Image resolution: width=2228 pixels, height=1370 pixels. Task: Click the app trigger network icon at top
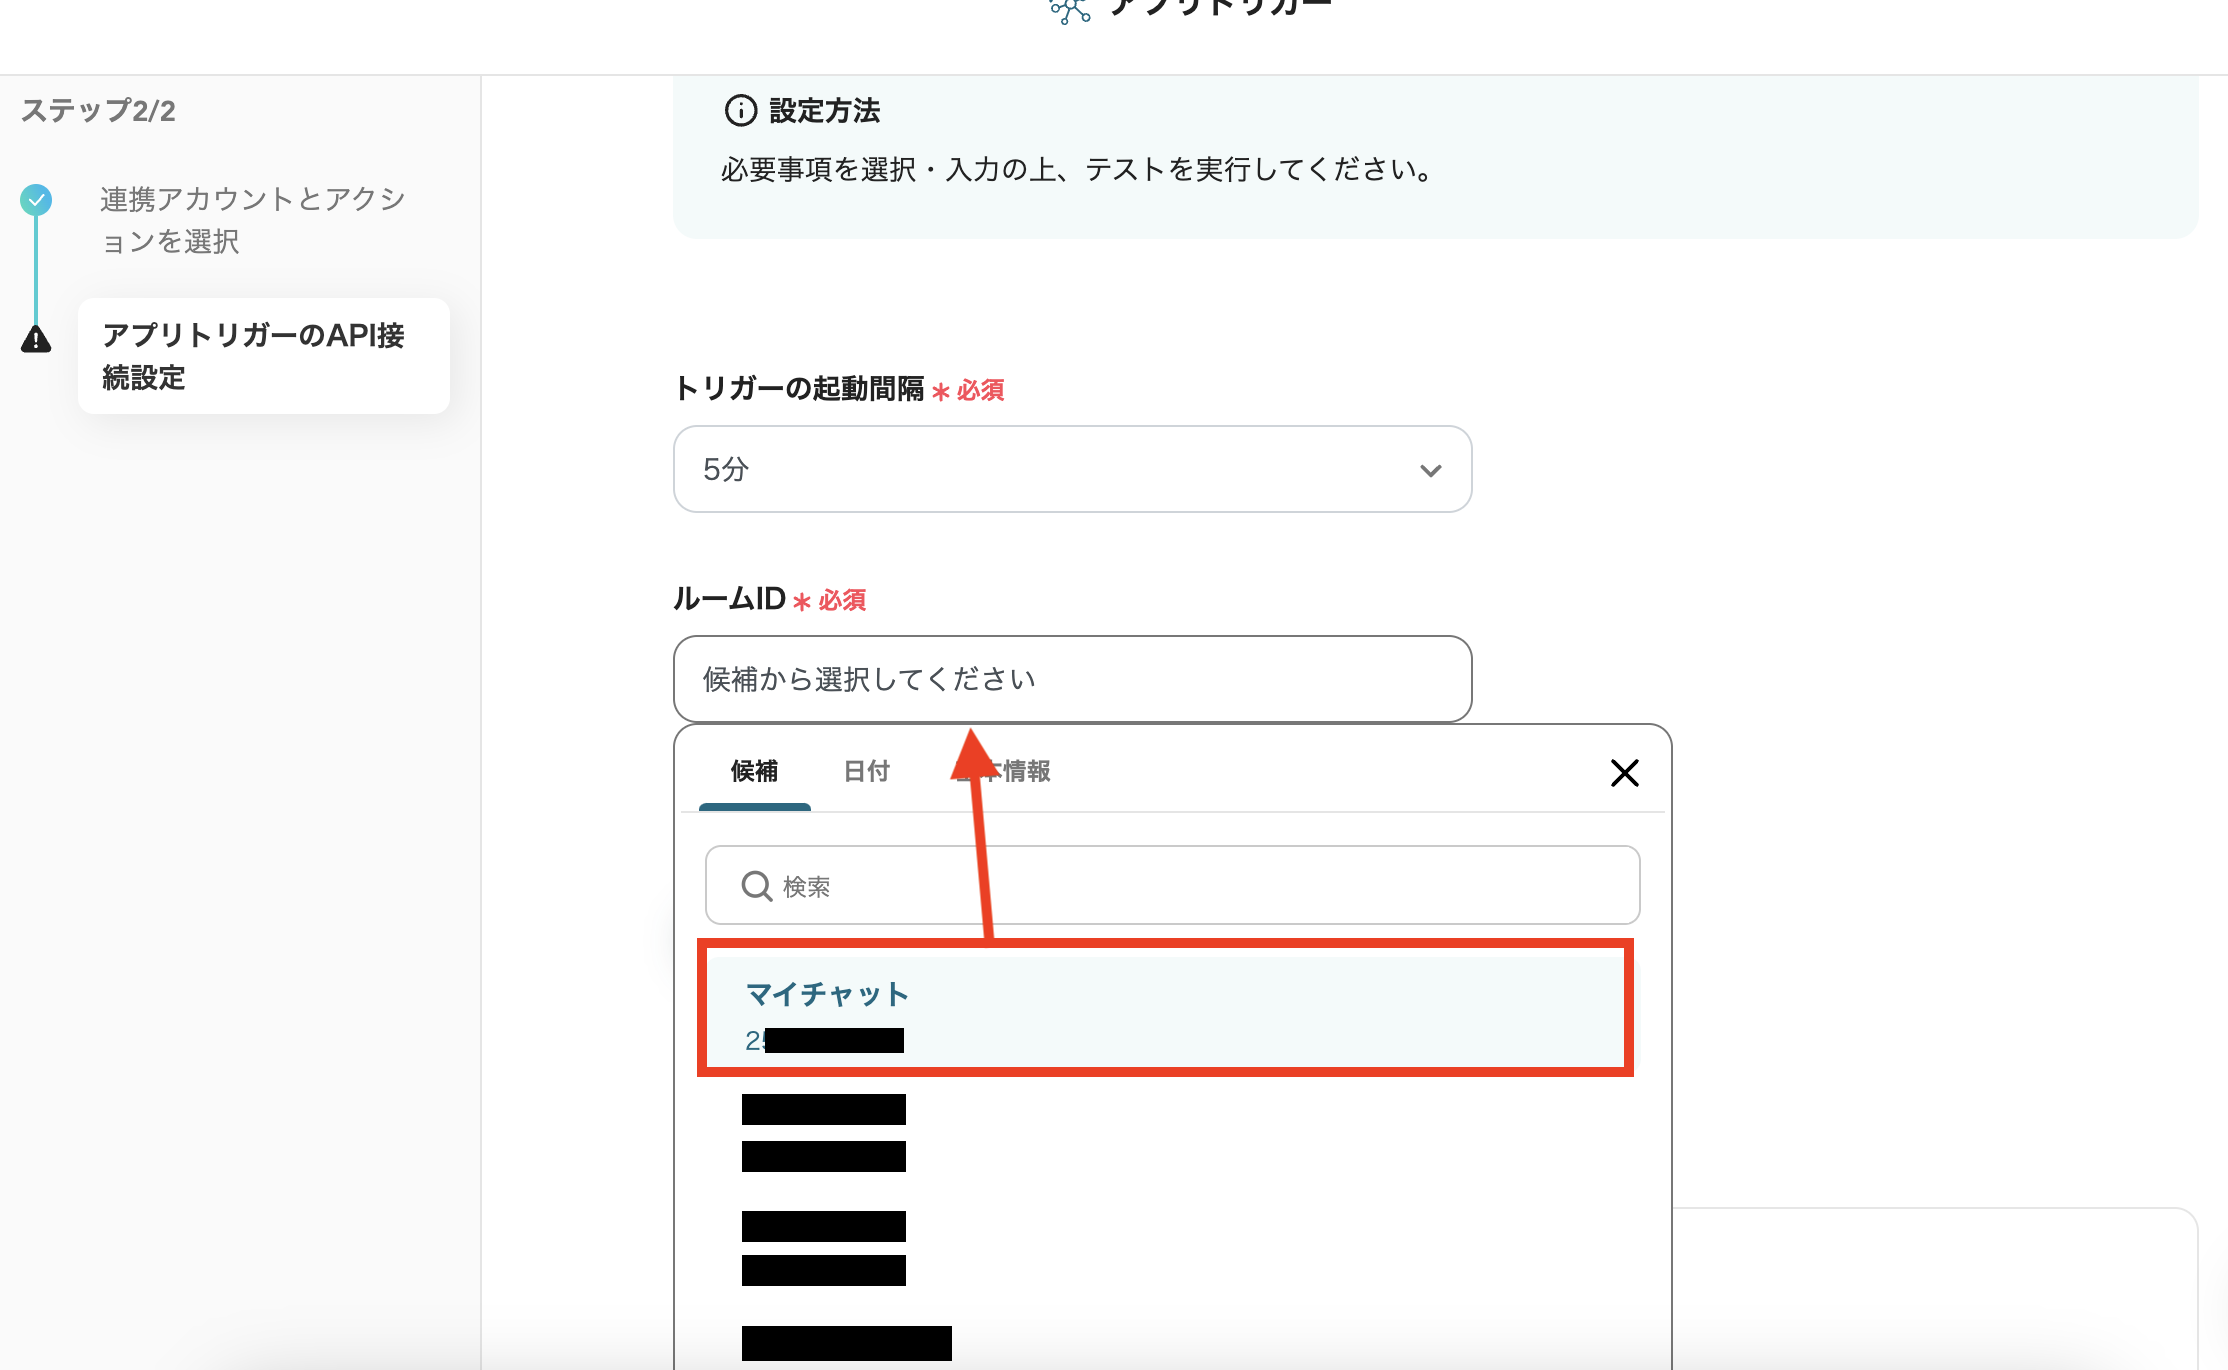(x=1070, y=10)
